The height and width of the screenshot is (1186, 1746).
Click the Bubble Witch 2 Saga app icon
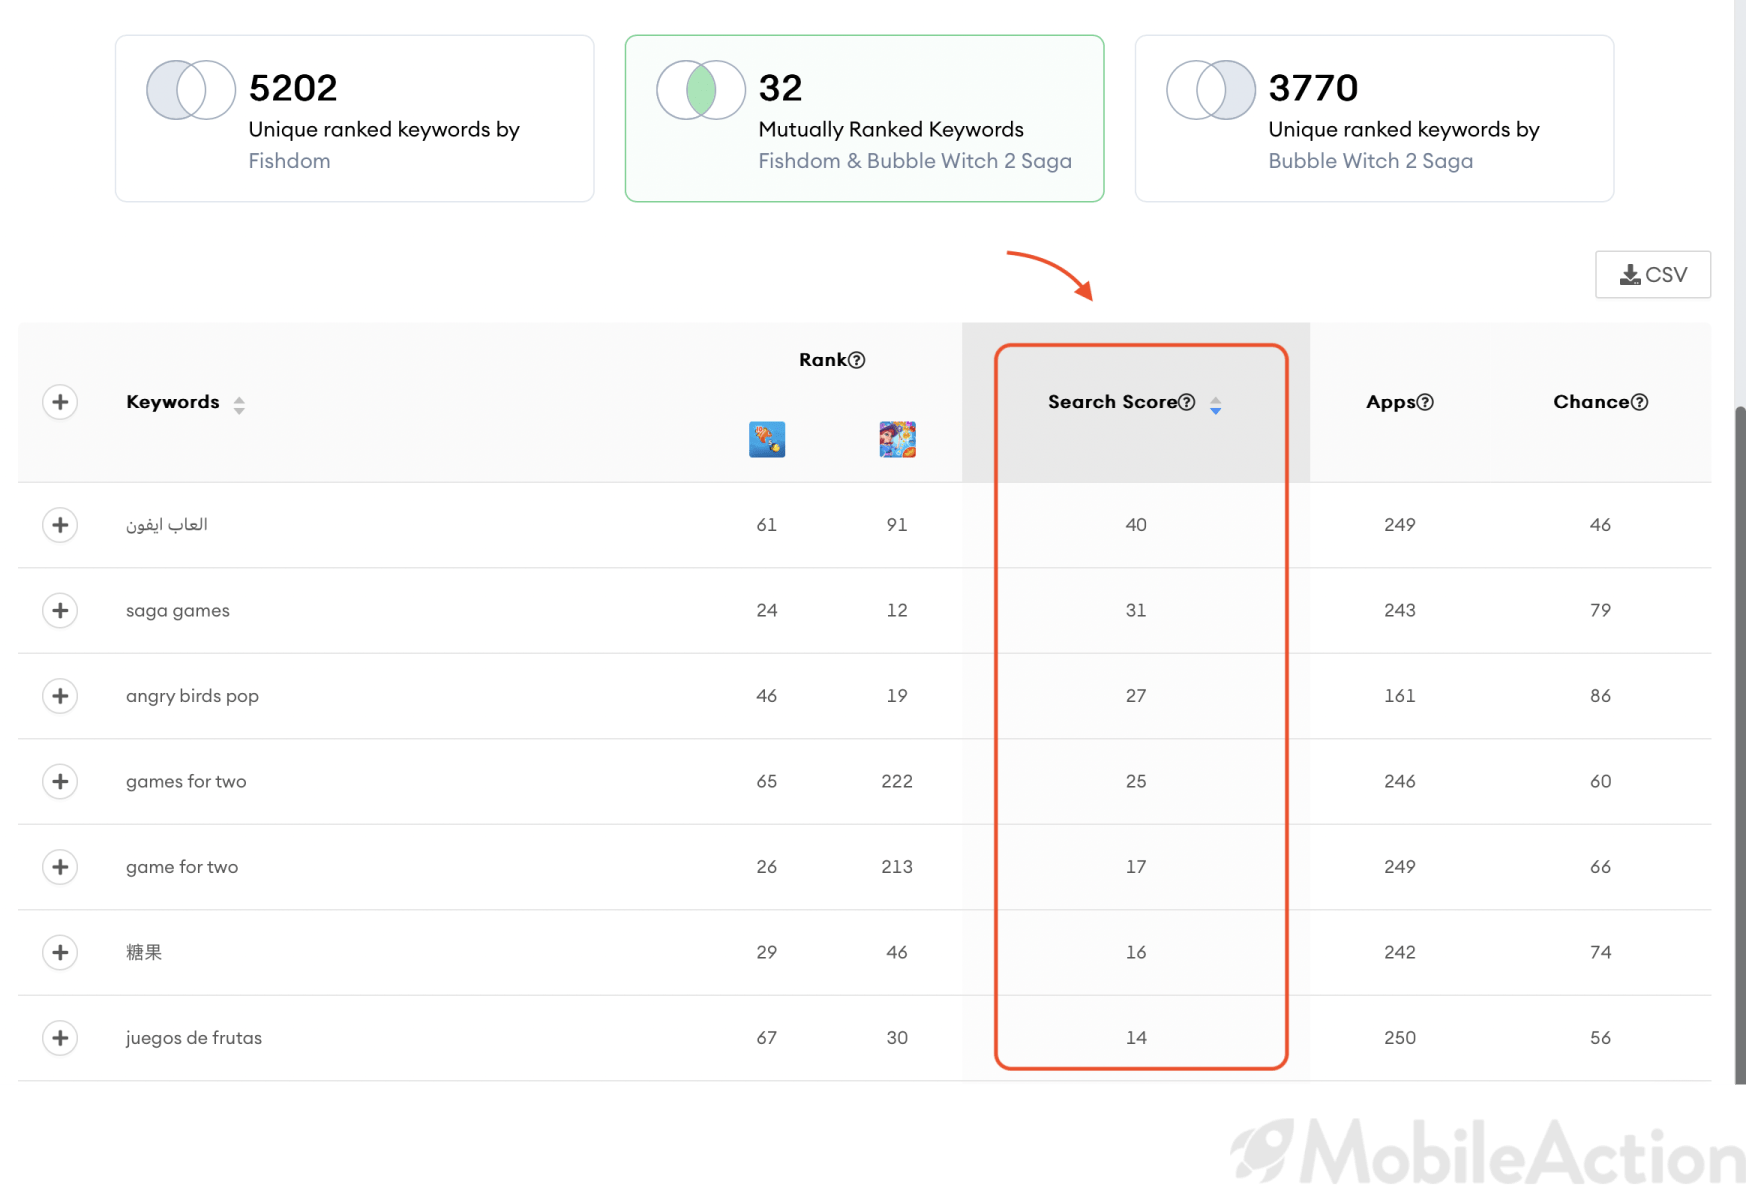[x=897, y=439]
